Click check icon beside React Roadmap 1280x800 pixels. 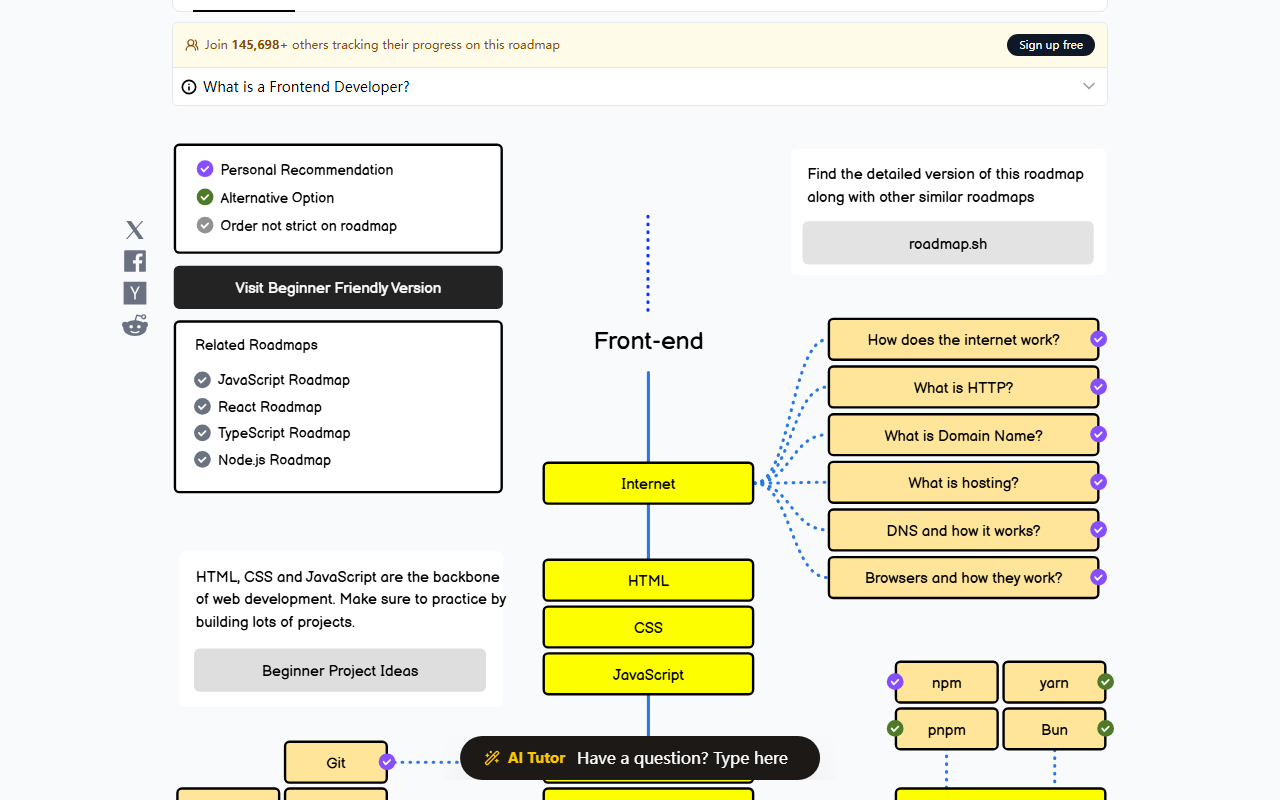click(x=203, y=407)
